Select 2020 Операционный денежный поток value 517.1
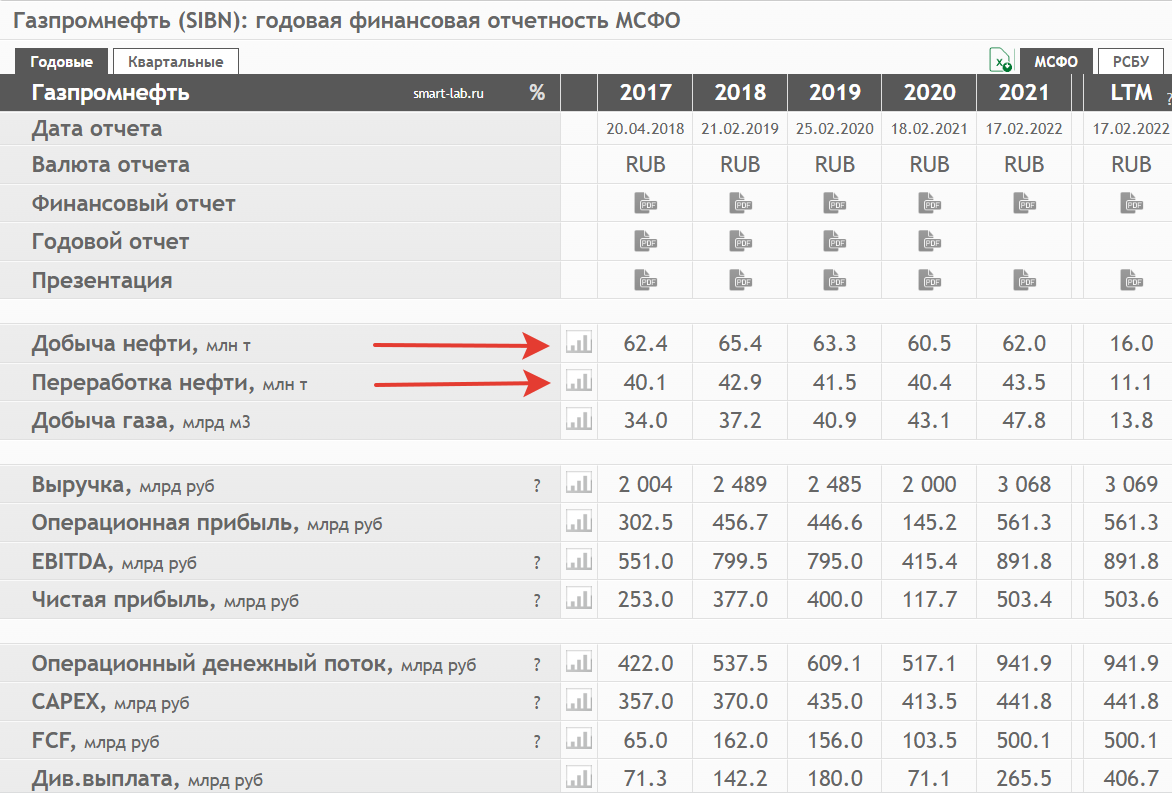This screenshot has width=1172, height=793. (929, 664)
